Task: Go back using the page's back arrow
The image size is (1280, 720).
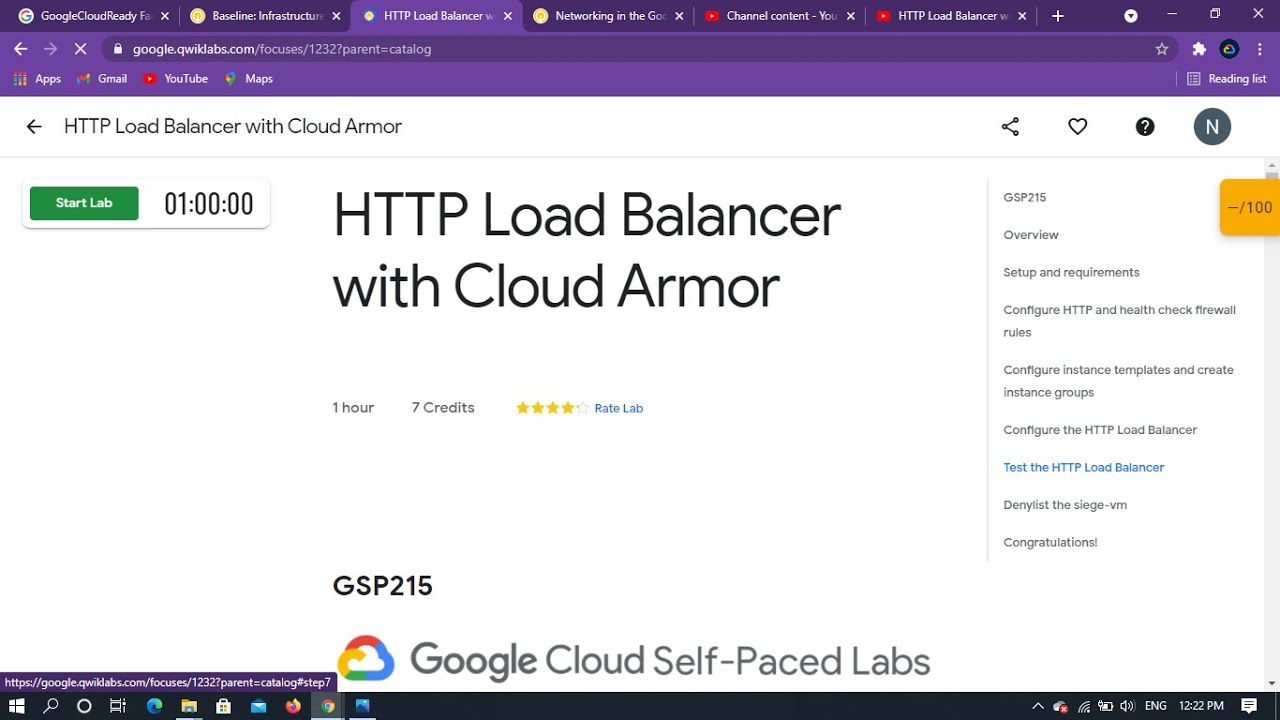Action: pos(34,127)
